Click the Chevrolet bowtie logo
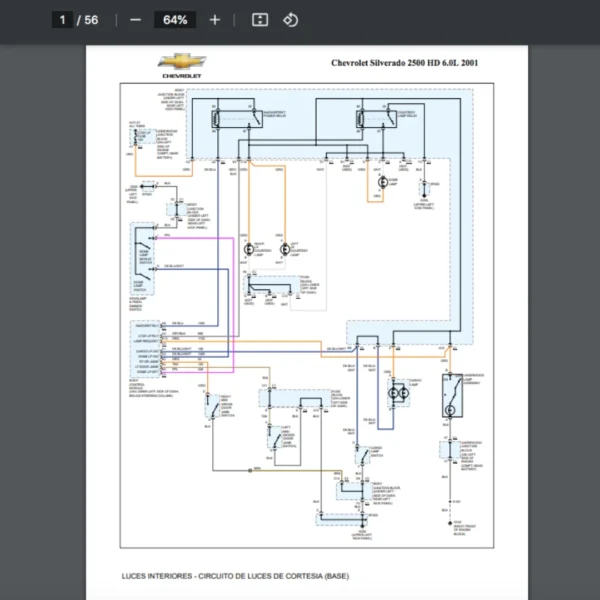 click(180, 63)
